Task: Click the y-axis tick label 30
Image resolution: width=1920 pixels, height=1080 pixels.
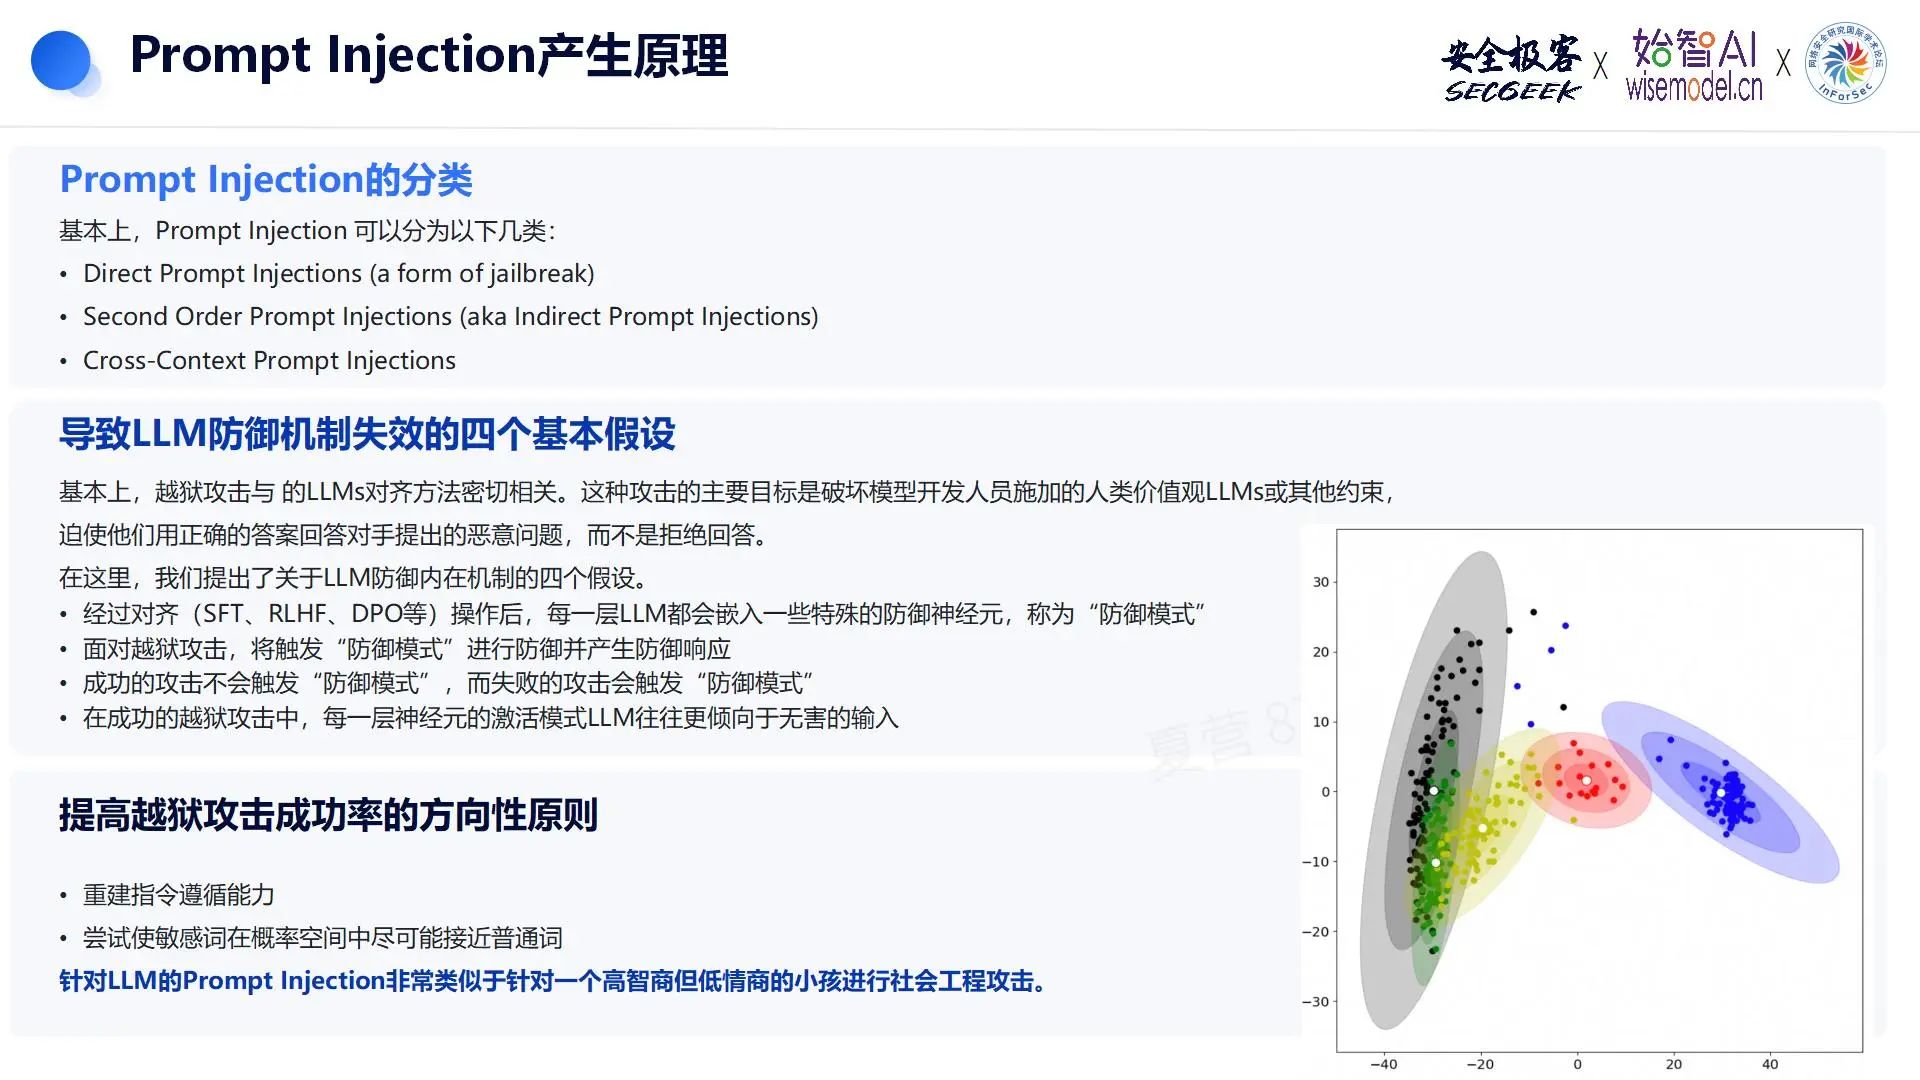Action: [1320, 582]
